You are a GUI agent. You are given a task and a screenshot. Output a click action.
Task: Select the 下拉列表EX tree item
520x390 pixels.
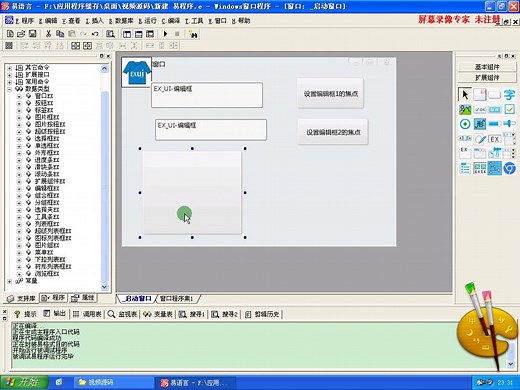[x=50, y=260]
